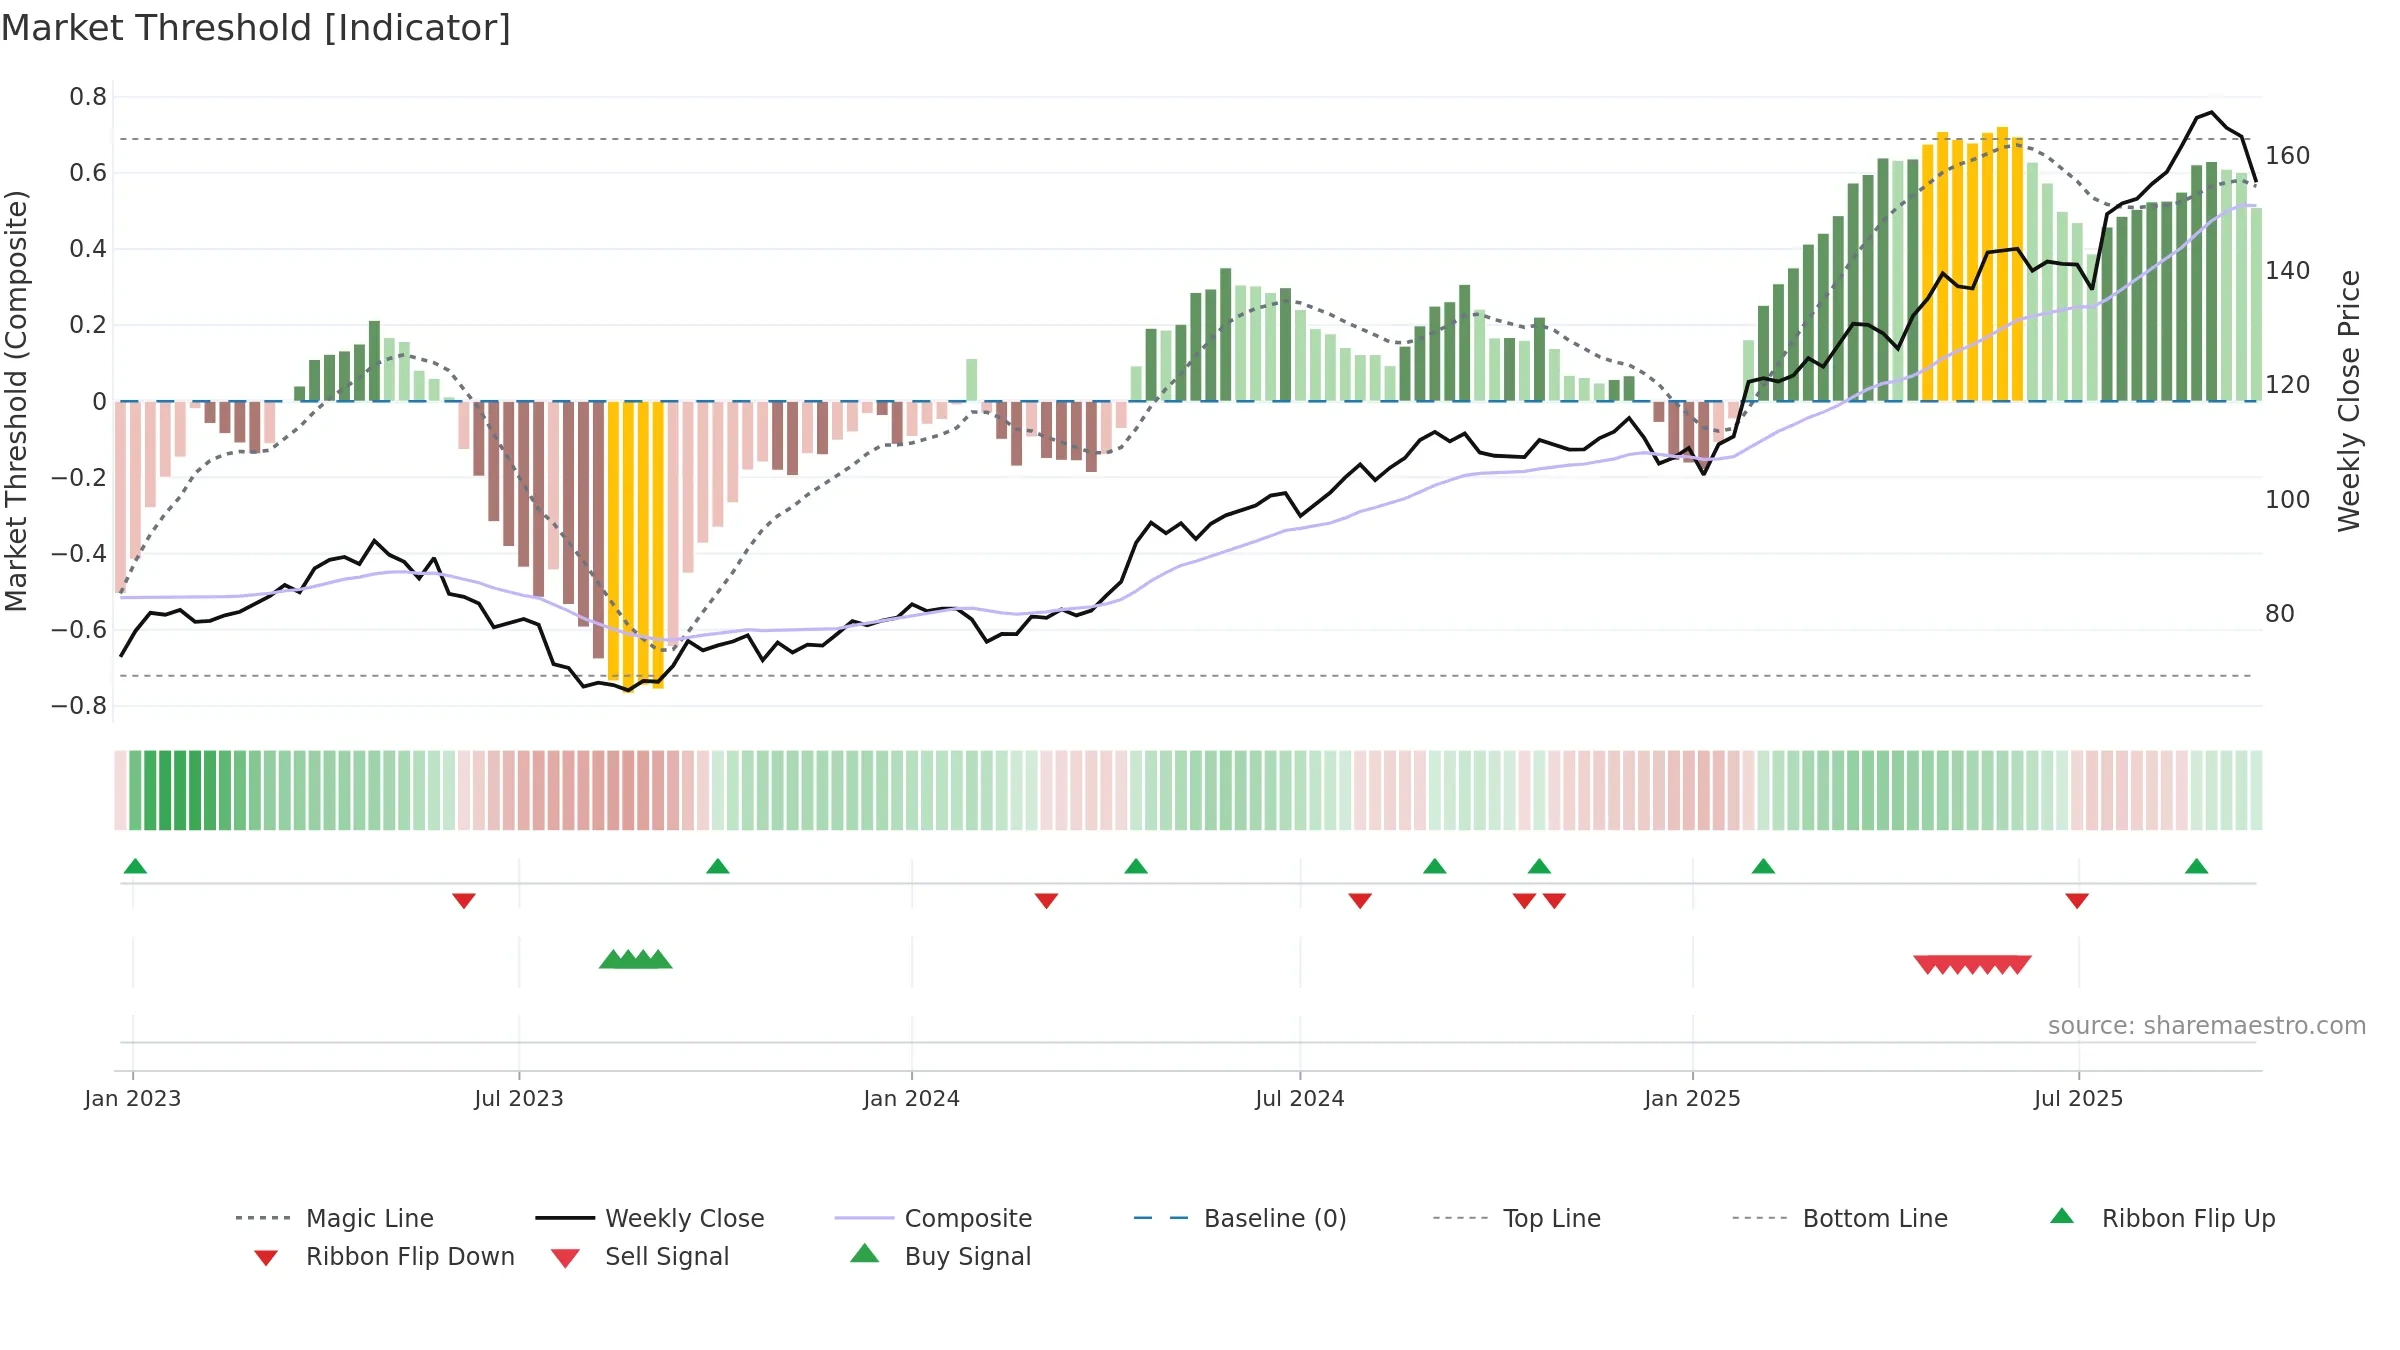This screenshot has height=1350, width=2400.
Task: Open the source: sharemaestro.com attribution
Action: 2207,1026
